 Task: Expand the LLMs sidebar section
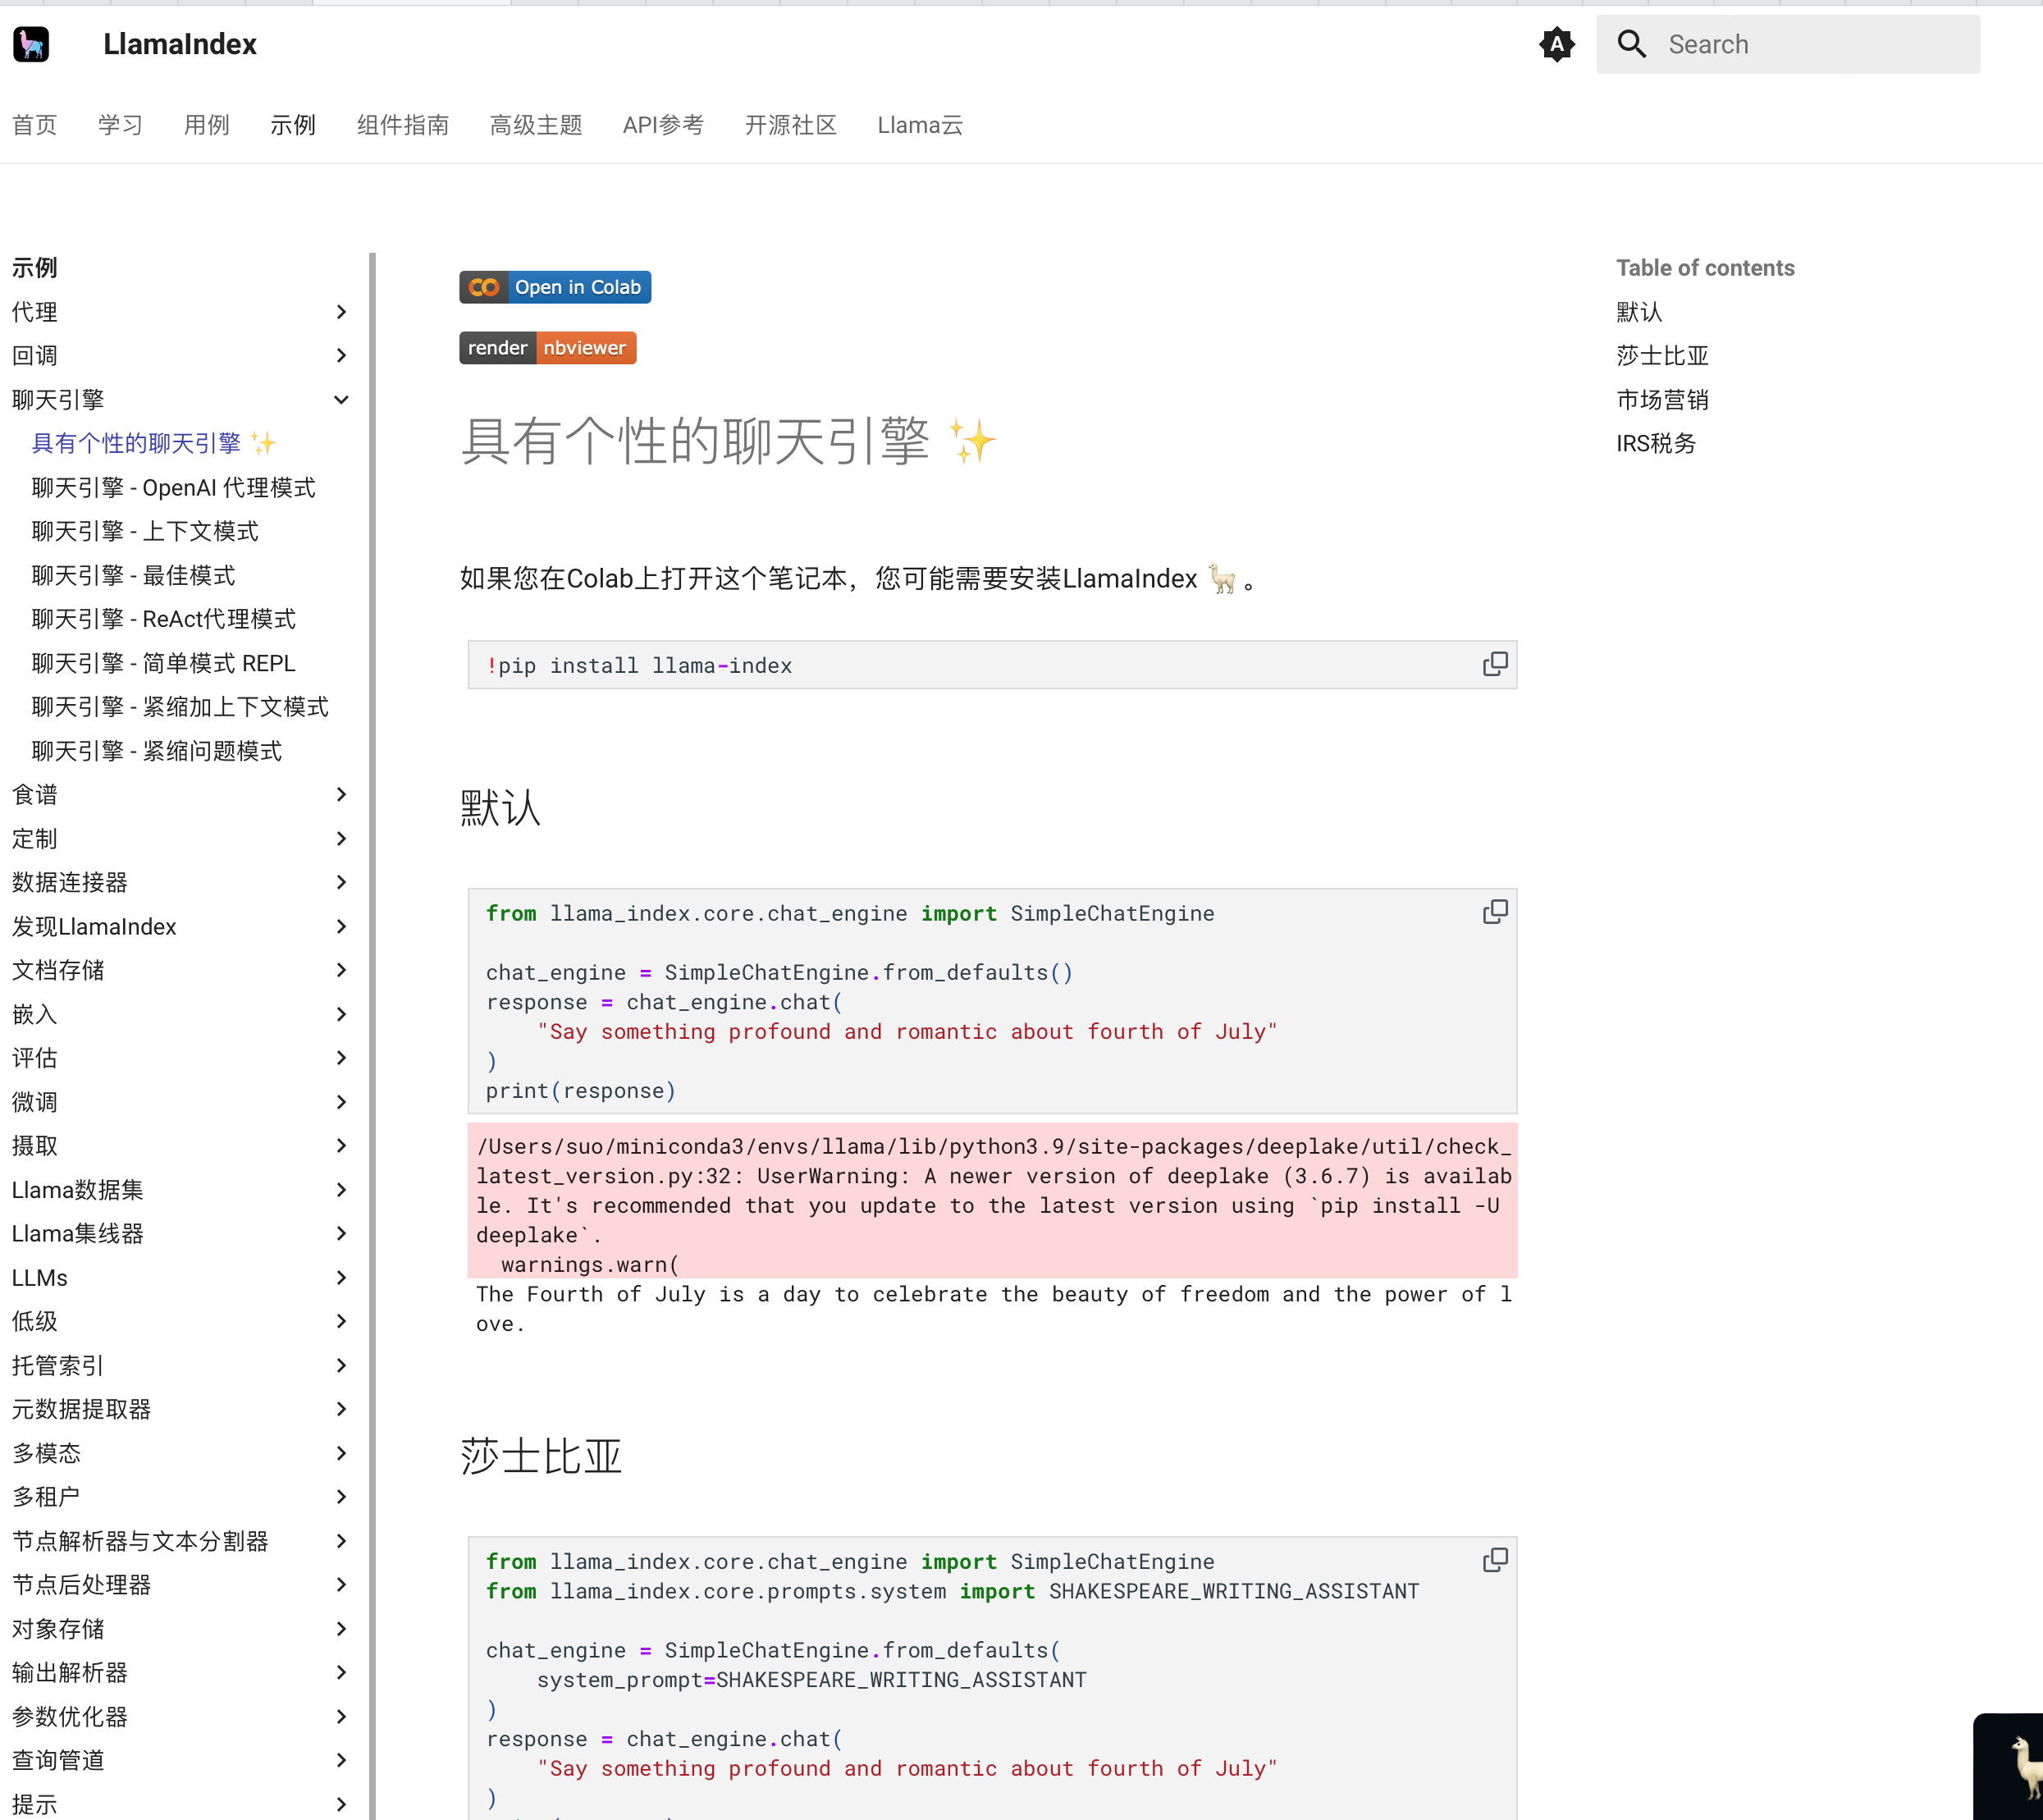click(x=341, y=1278)
